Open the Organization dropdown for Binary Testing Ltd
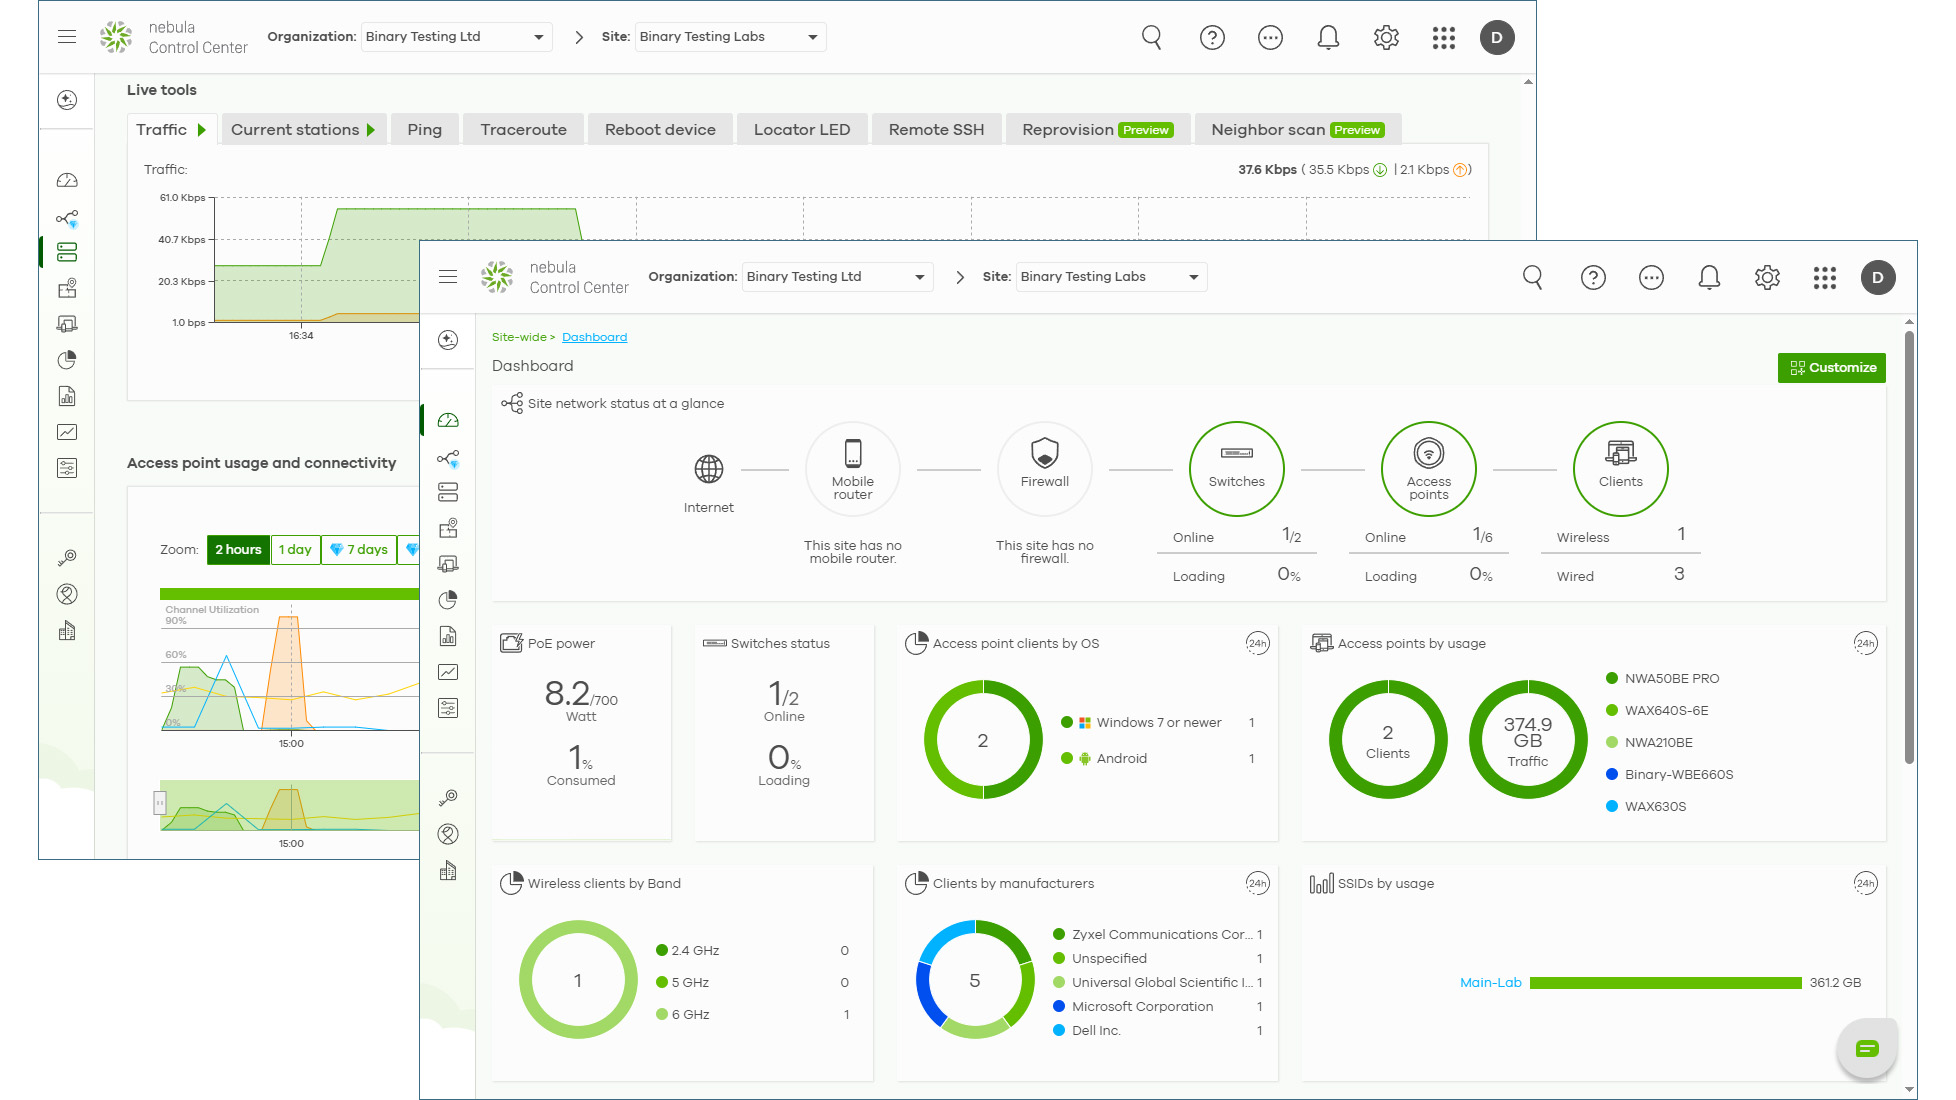Screen dimensions: 1956x1100 click(837, 276)
